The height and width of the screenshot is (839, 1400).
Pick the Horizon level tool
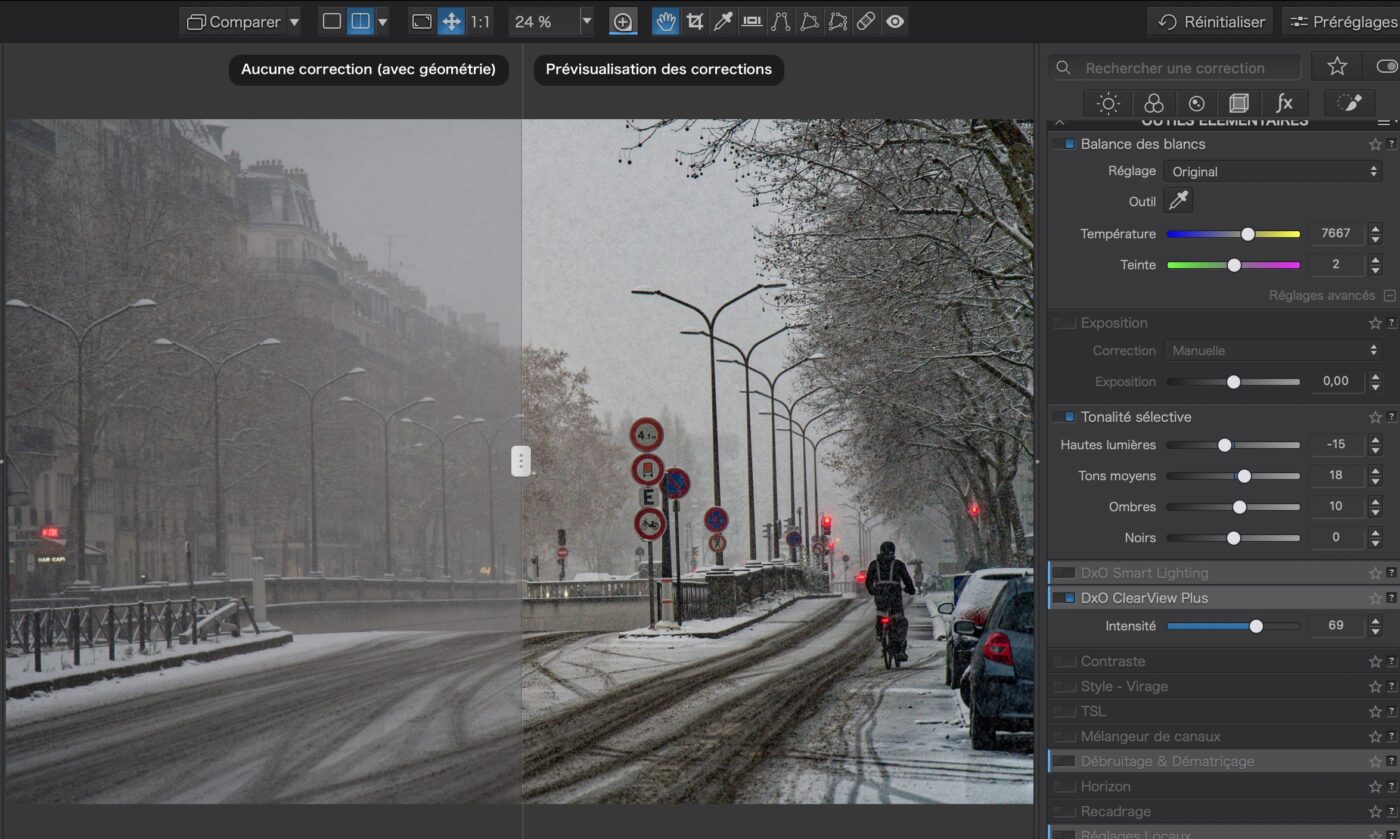(x=752, y=21)
